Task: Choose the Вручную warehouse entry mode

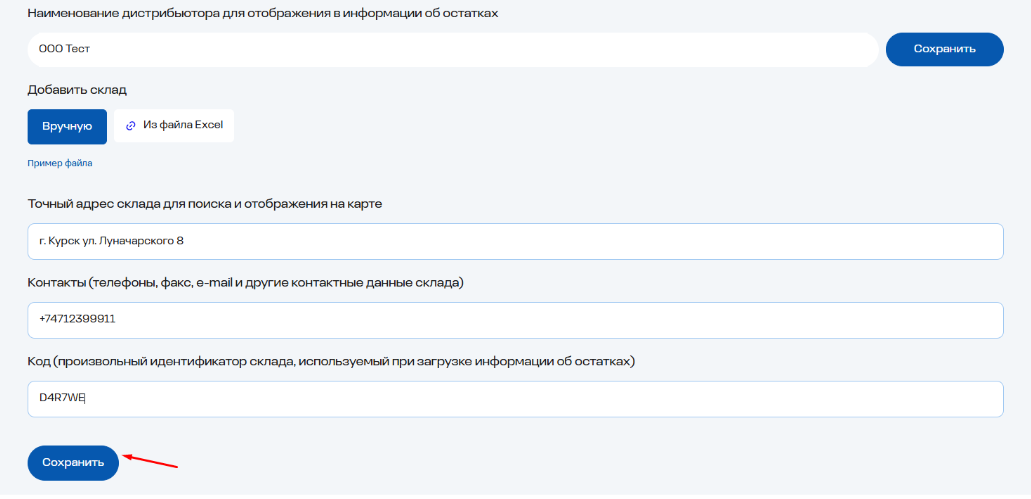Action: pos(67,126)
